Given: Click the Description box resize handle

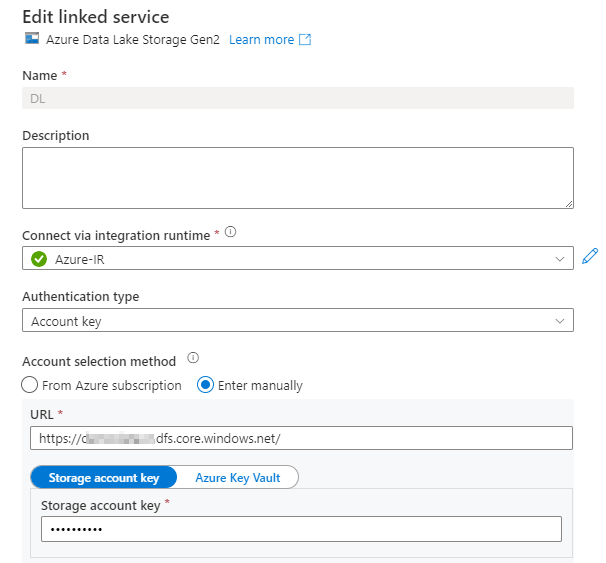Looking at the screenshot, I should pos(569,204).
